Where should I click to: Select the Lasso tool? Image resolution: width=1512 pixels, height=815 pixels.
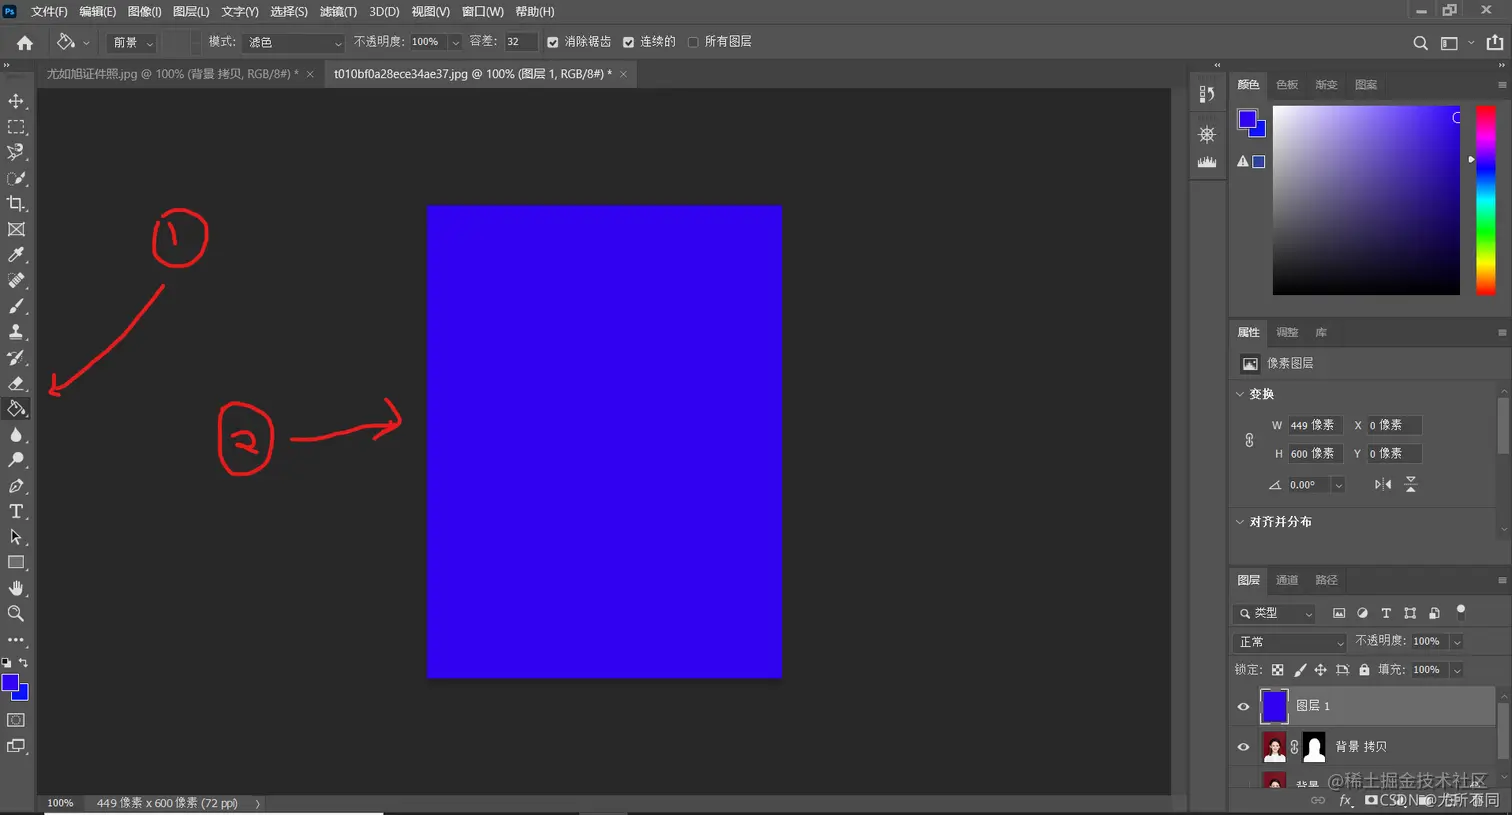[x=16, y=152]
